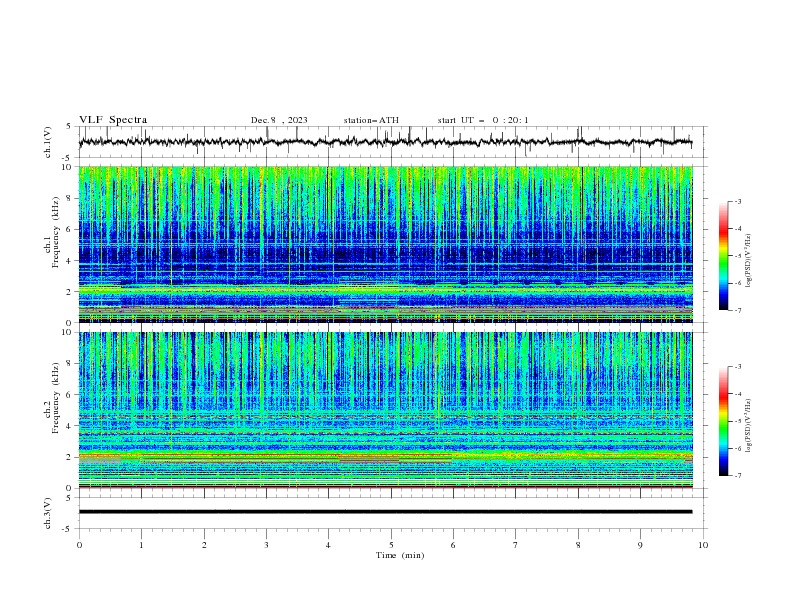Click time axis tick label "4"

(328, 545)
